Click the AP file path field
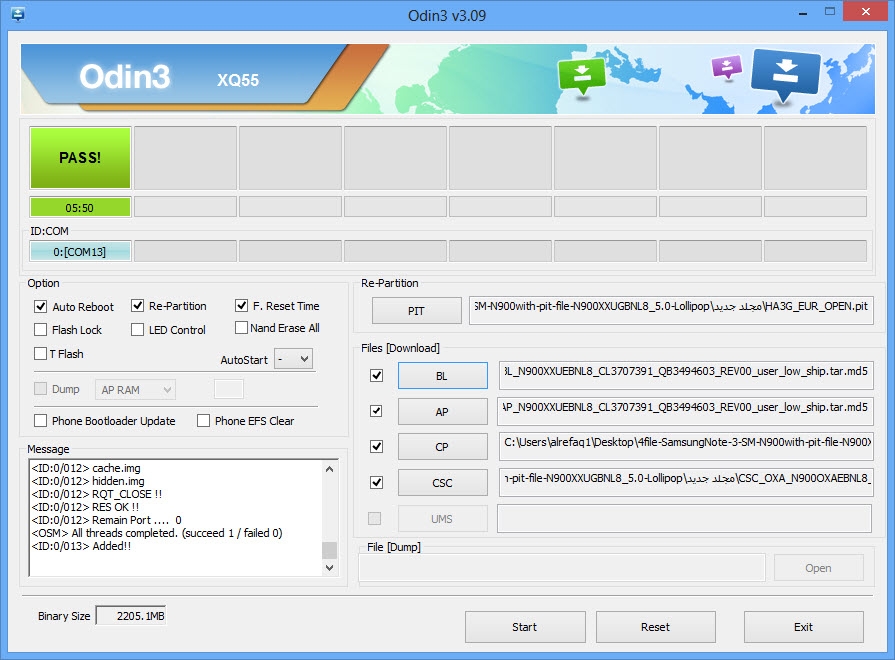895x660 pixels. 686,411
